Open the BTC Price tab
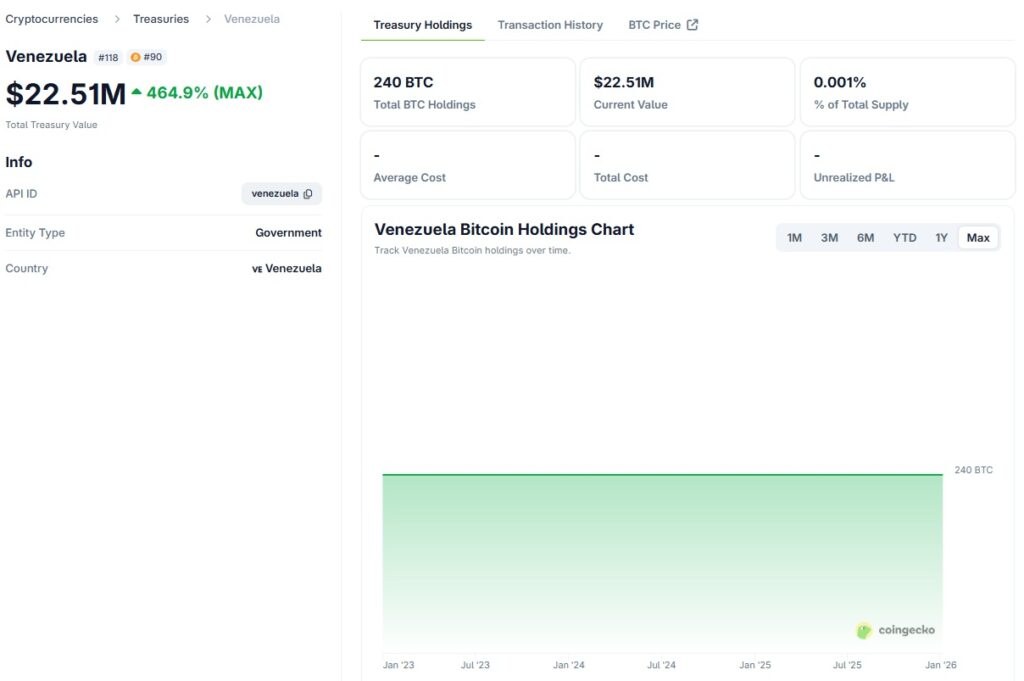1024x681 pixels. (x=655, y=24)
